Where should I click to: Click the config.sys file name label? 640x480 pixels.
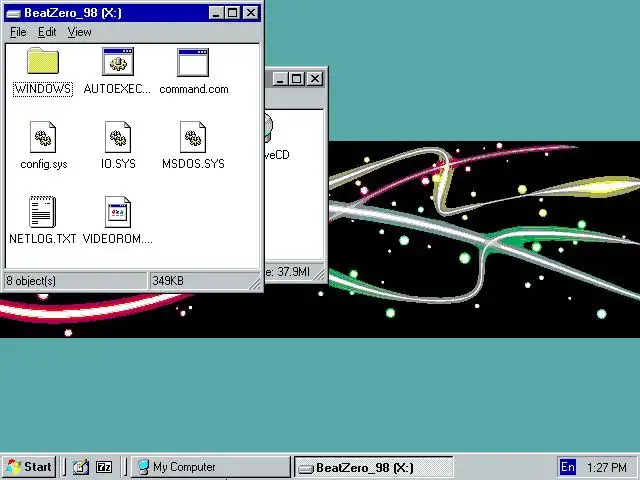coord(44,164)
